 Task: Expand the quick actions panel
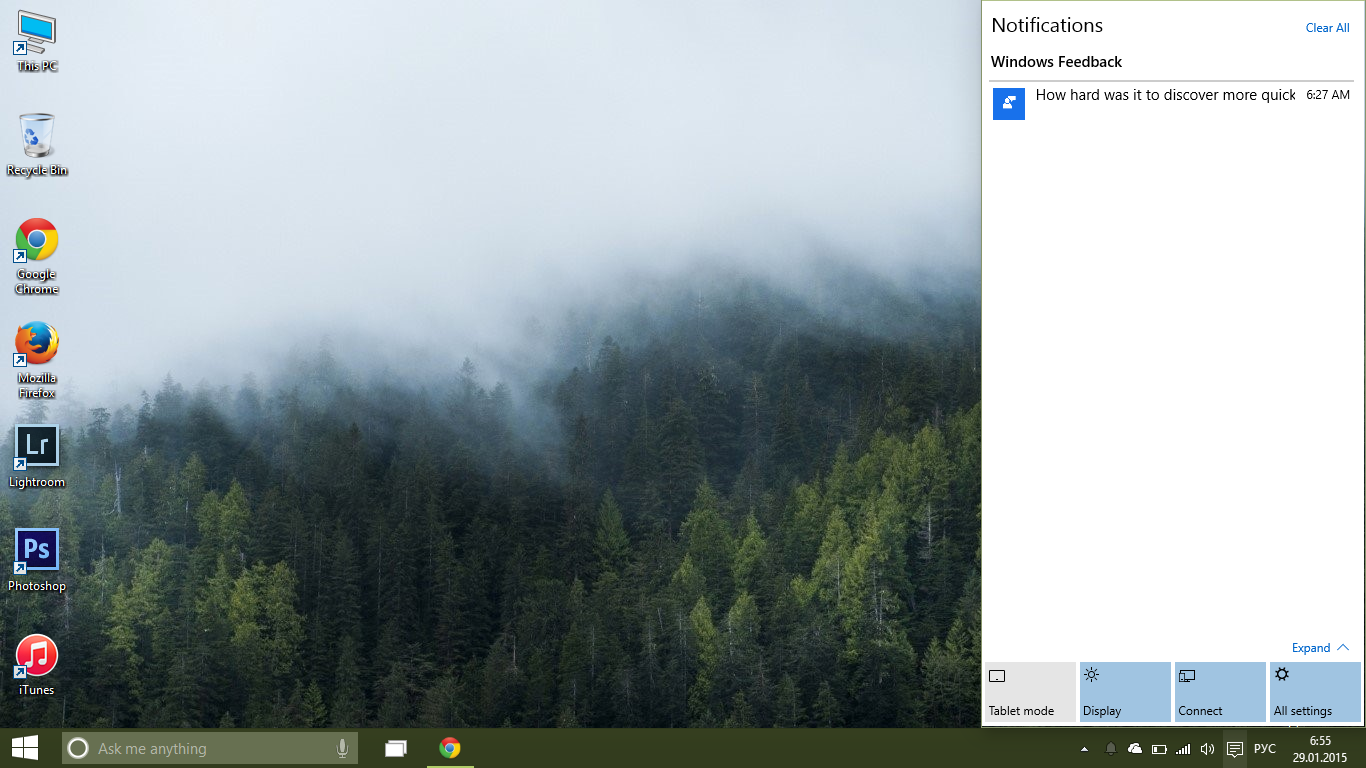tap(1320, 648)
